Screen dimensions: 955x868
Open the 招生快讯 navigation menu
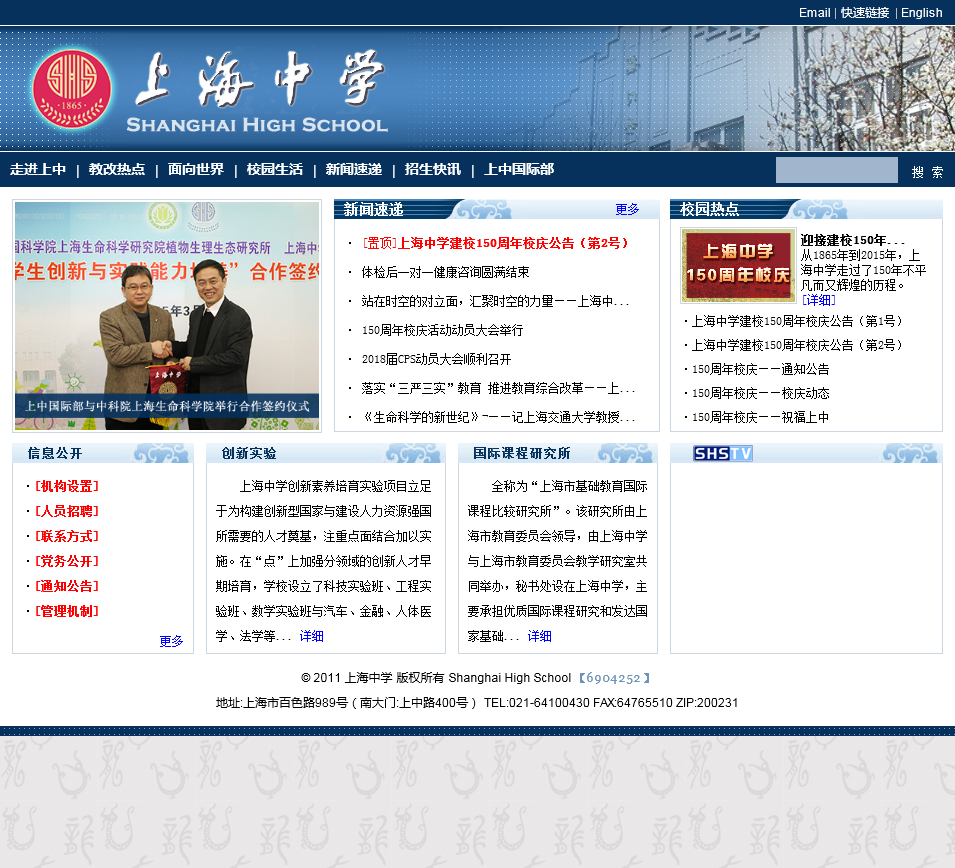click(x=433, y=169)
